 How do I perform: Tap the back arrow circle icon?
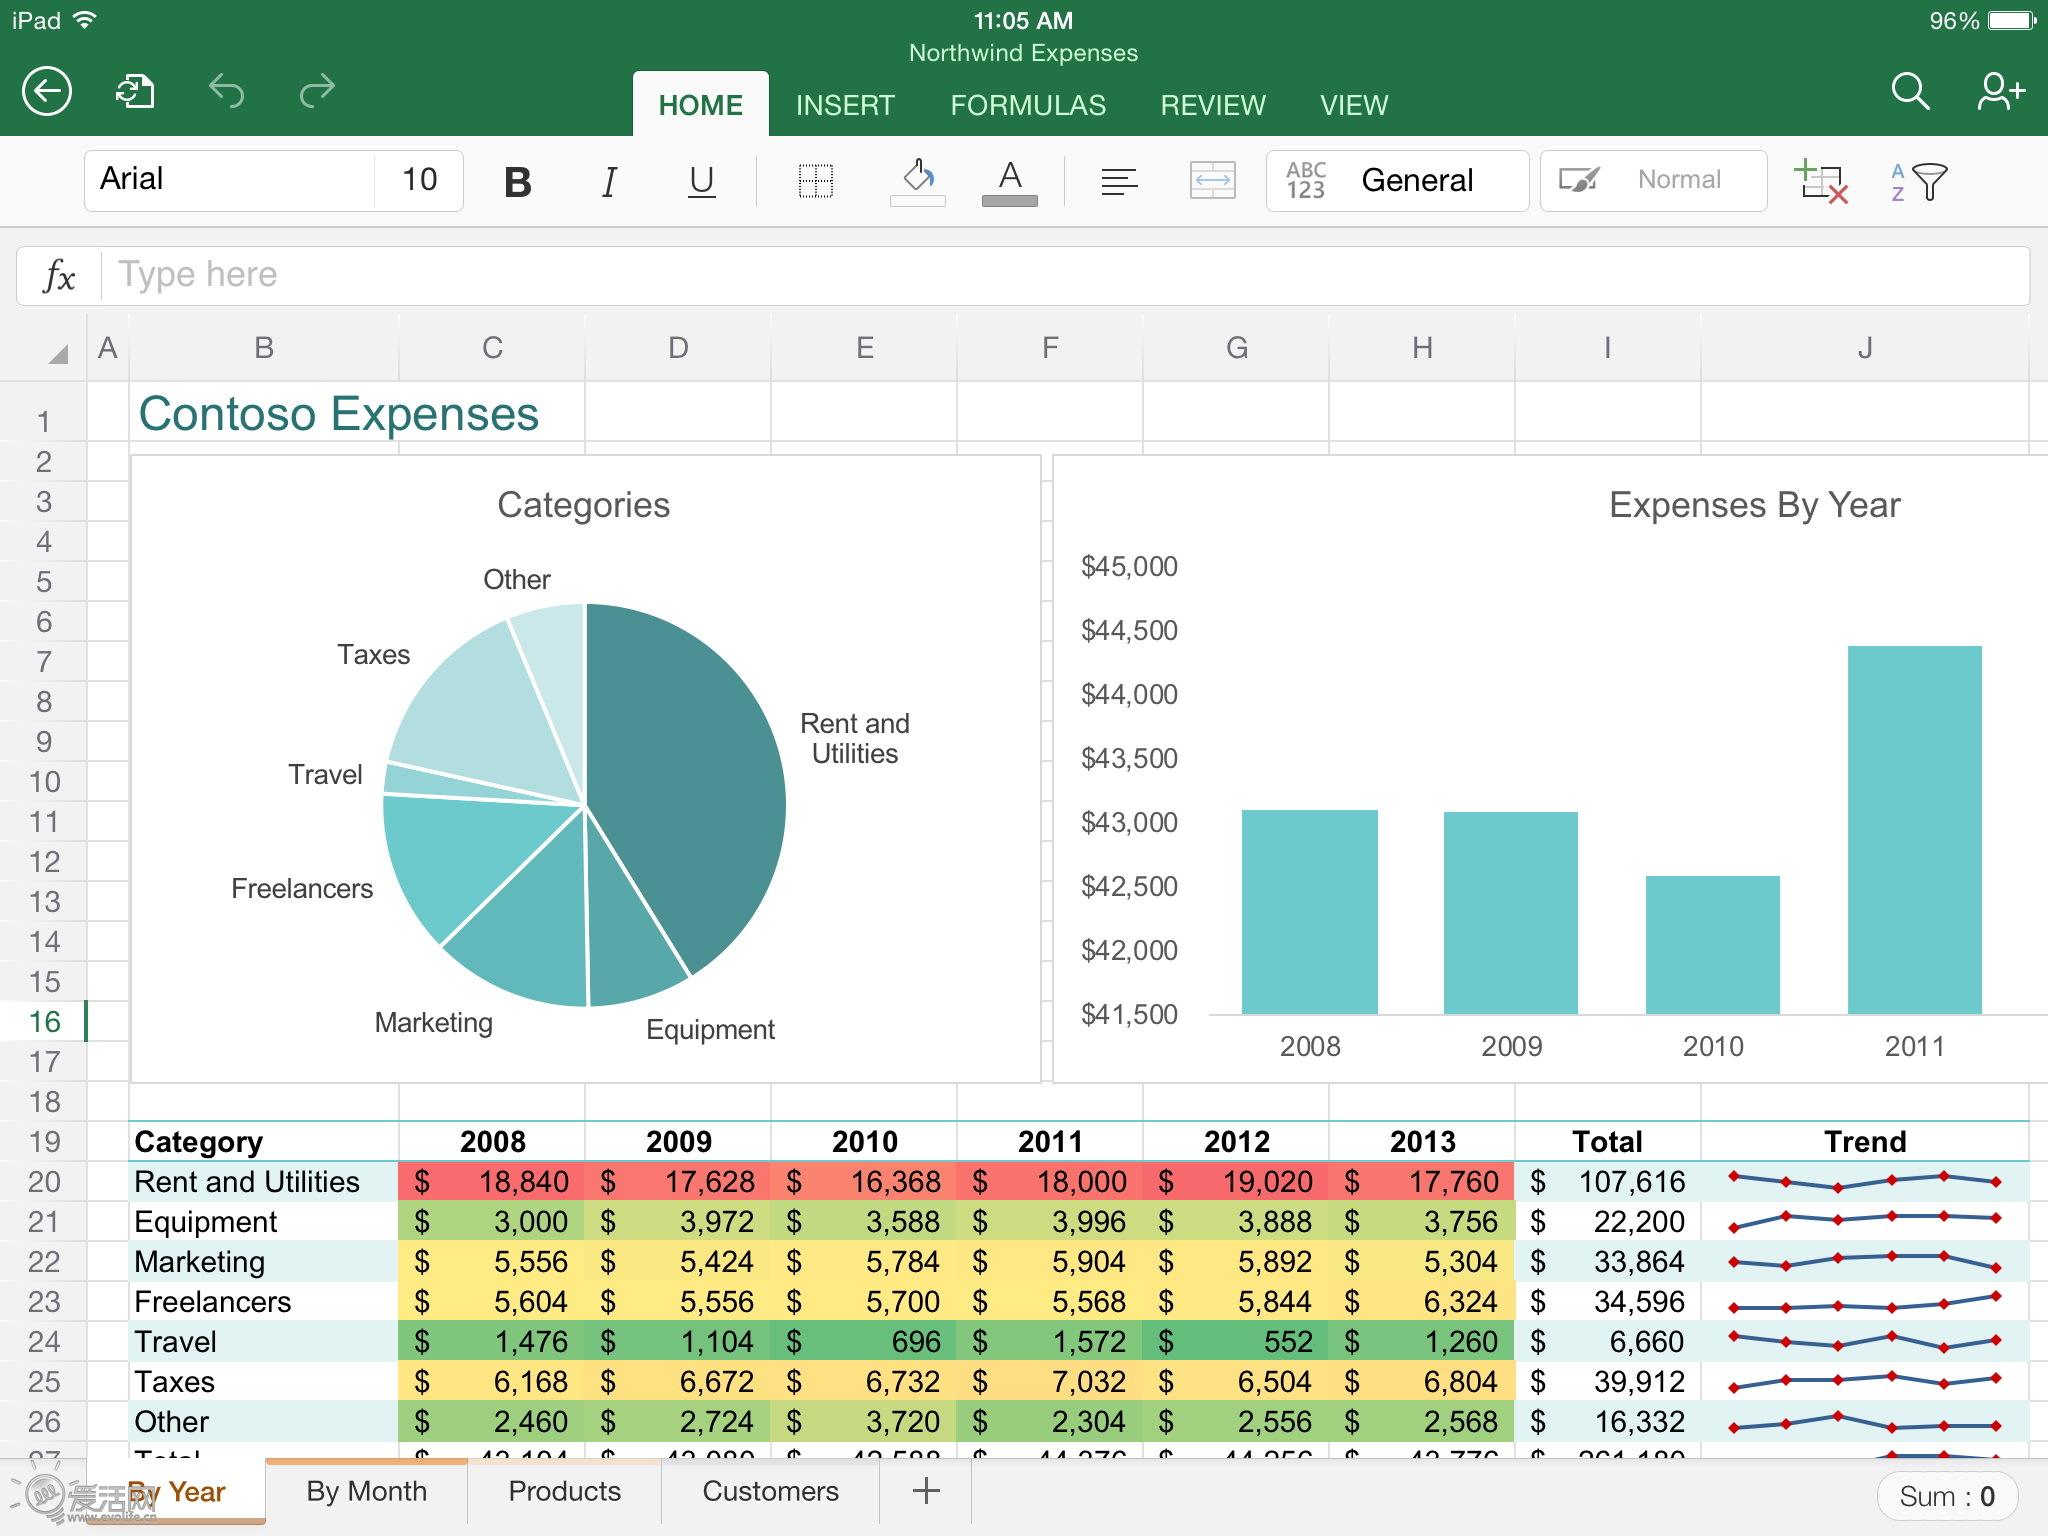[47, 93]
